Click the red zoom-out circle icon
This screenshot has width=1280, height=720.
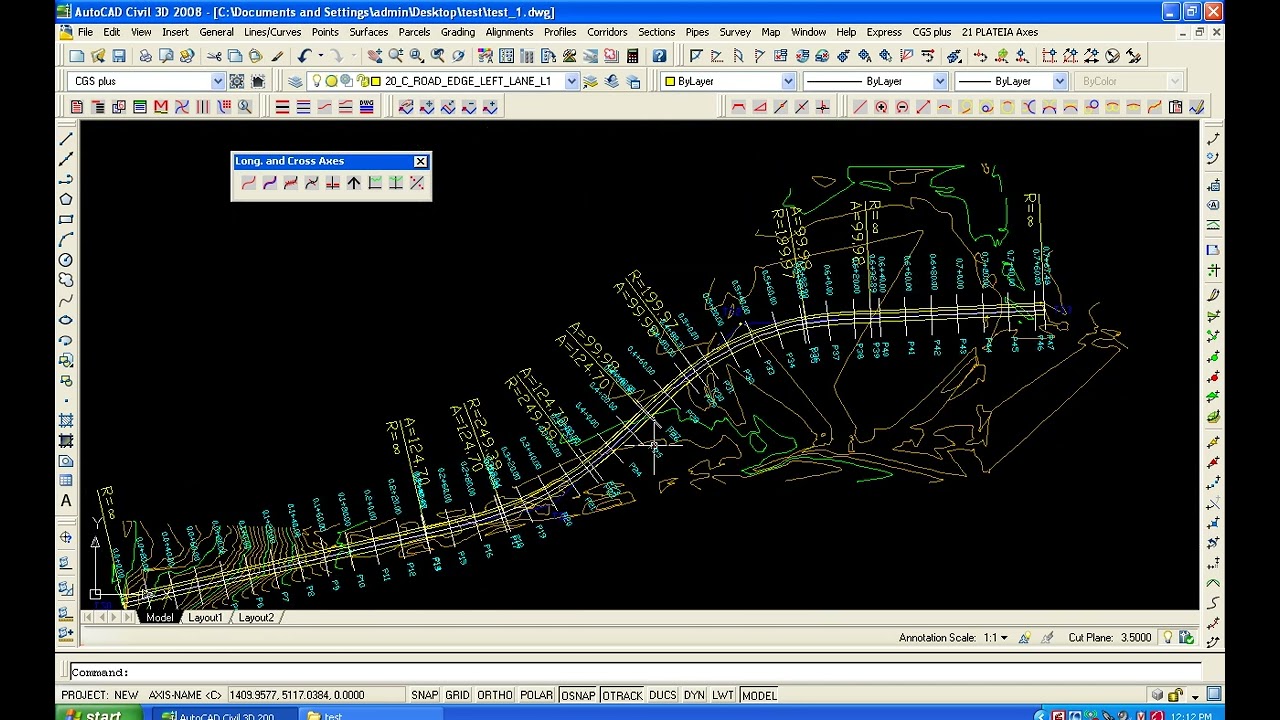[x=902, y=107]
